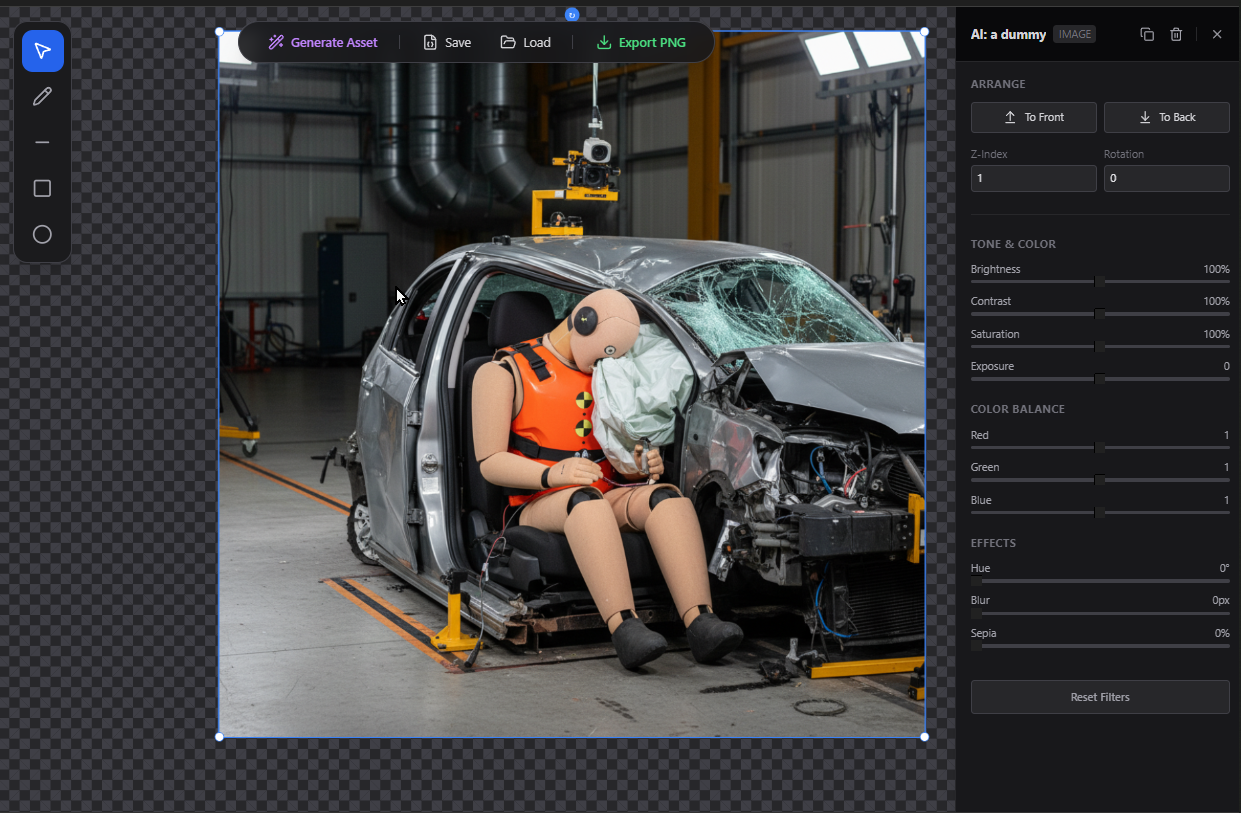Click Generate Asset button
1241x813 pixels.
click(x=323, y=43)
